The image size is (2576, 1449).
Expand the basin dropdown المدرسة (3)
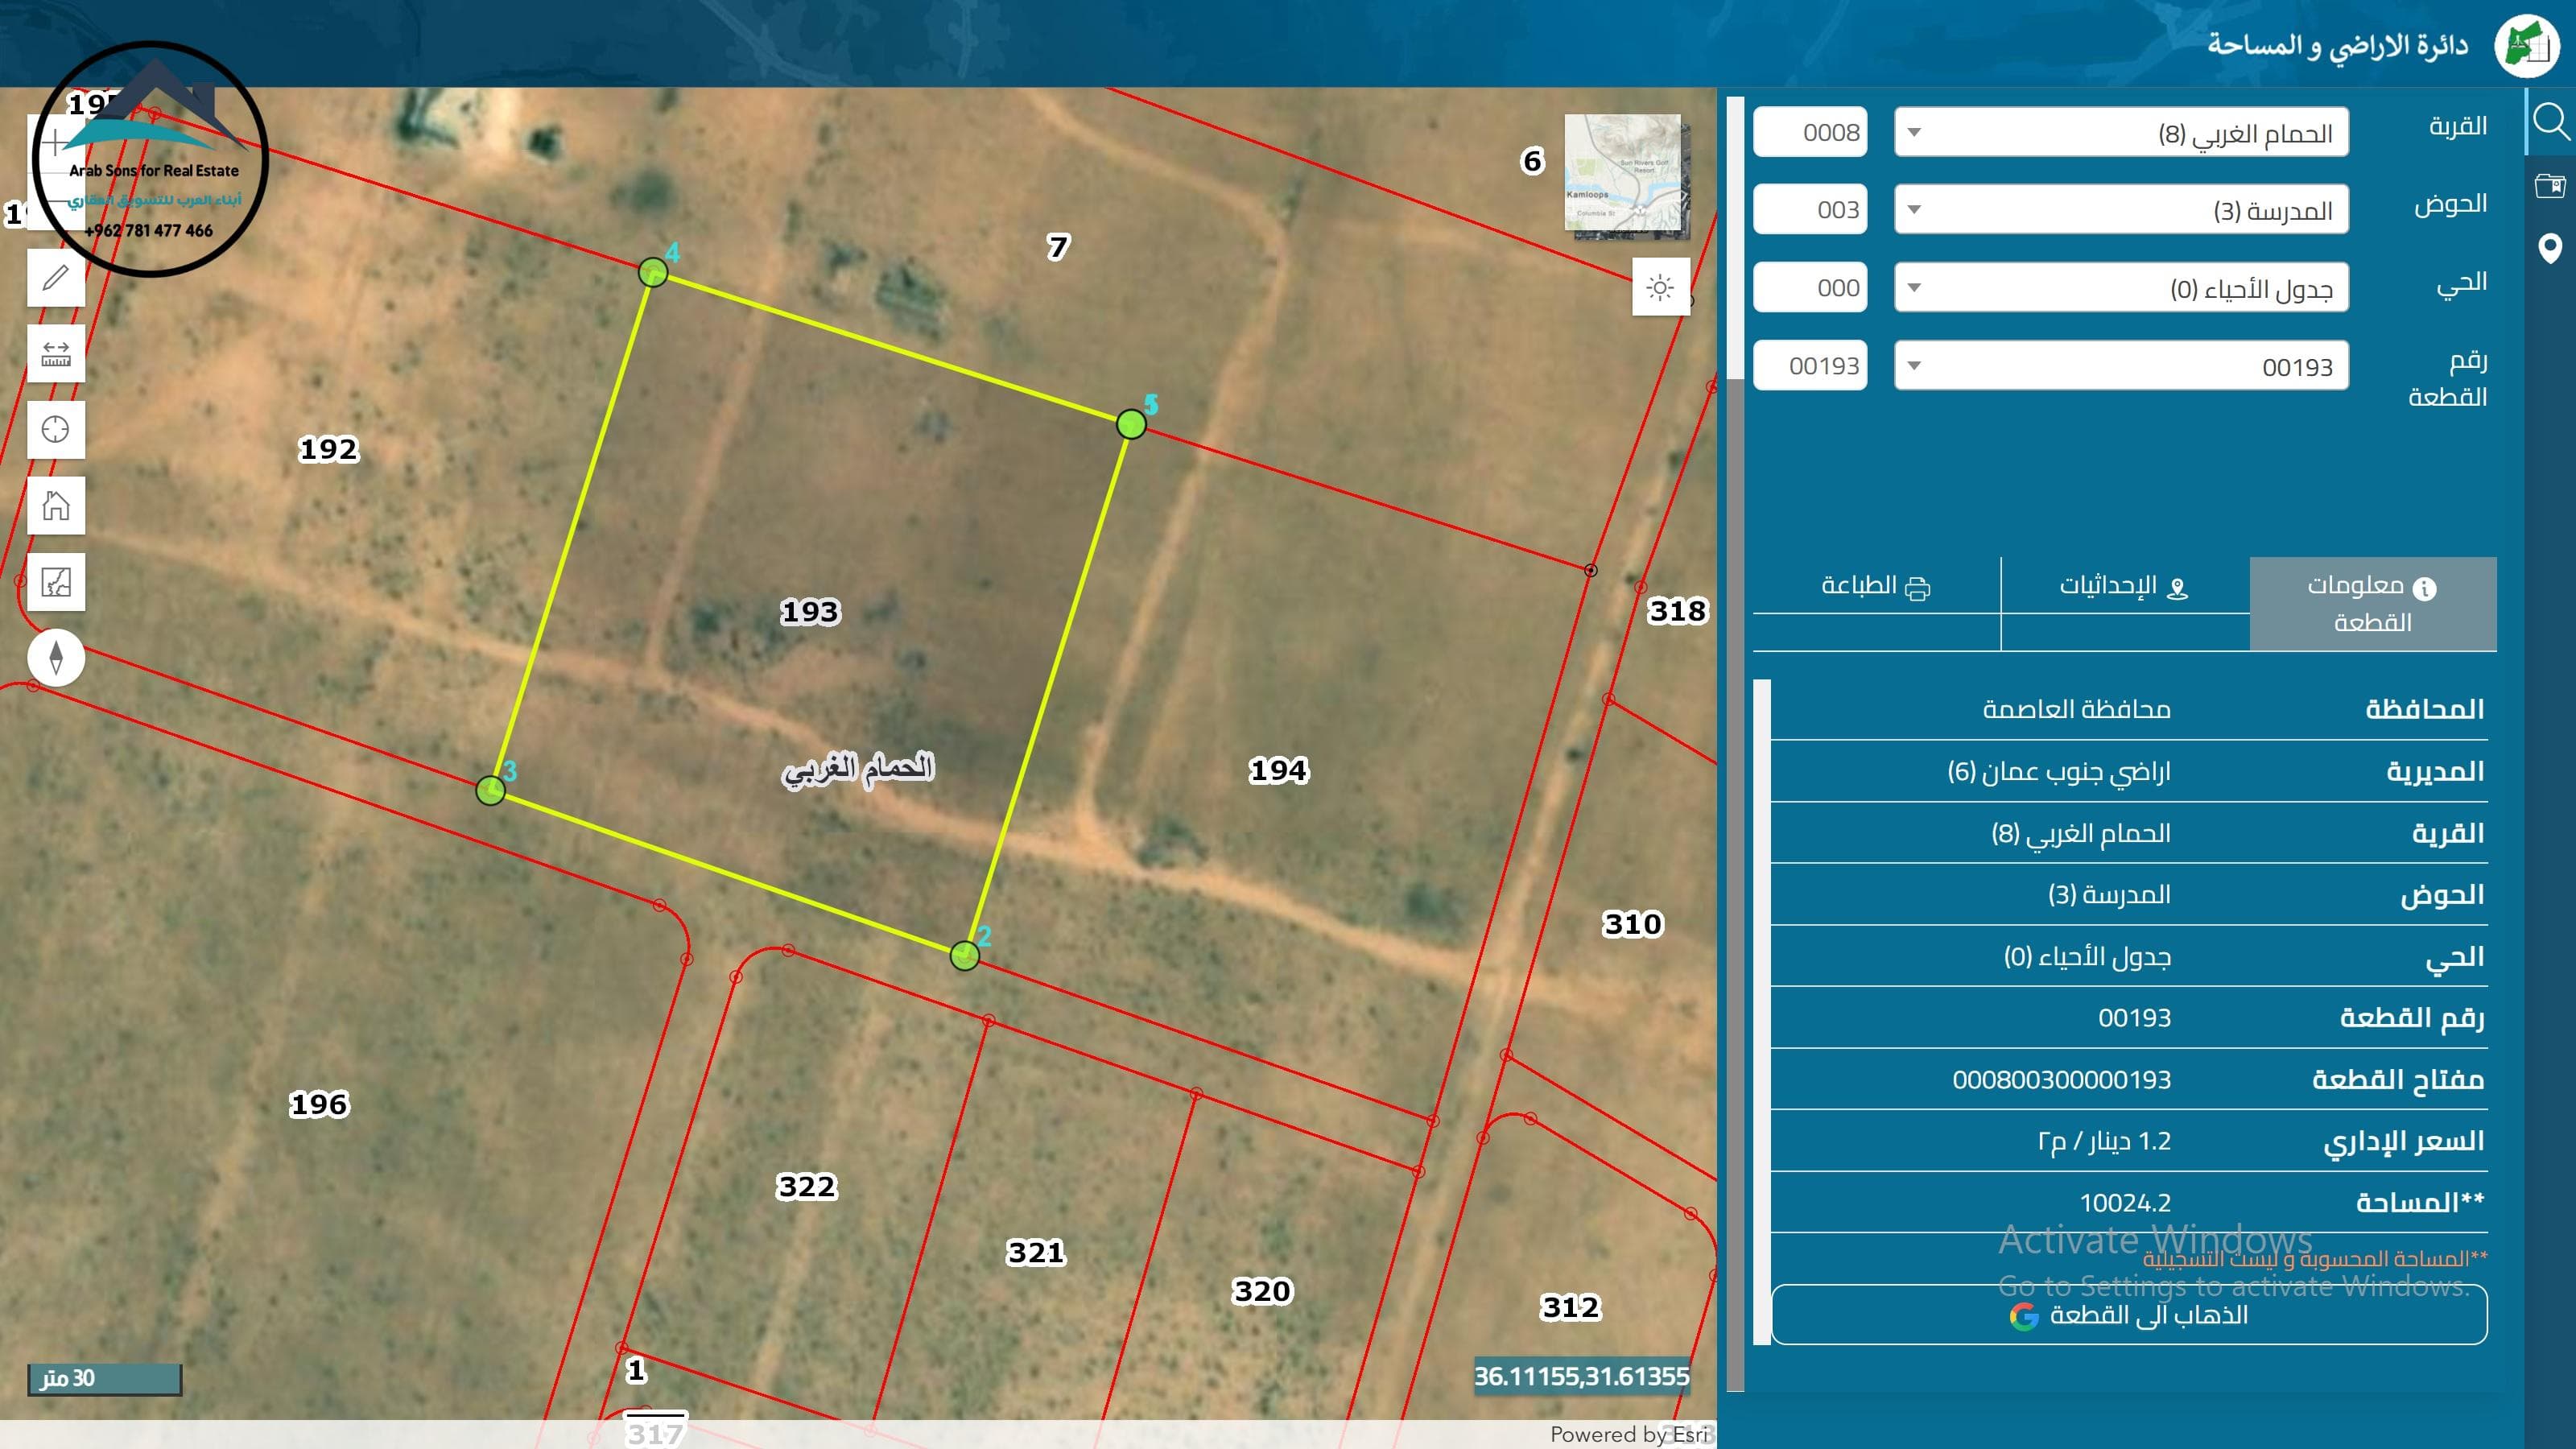tap(2120, 210)
